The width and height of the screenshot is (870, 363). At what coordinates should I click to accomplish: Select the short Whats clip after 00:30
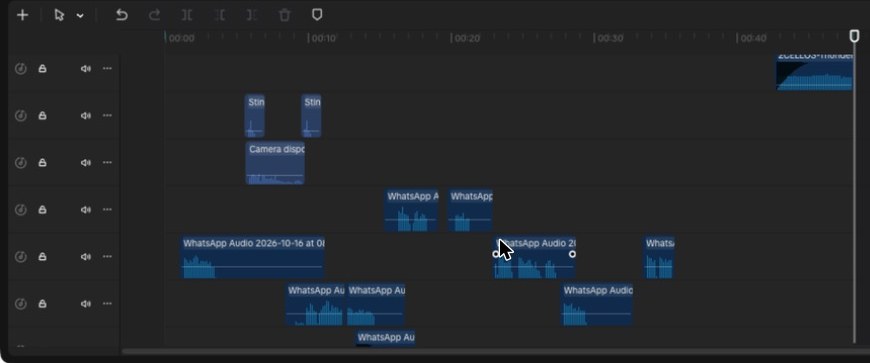point(659,257)
